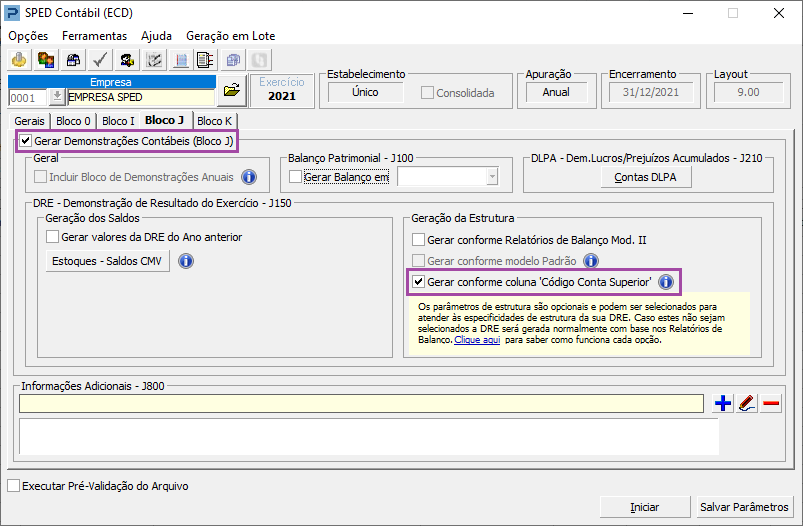
Task: Click the SPED Contábil app icon in the title bar
Action: point(11,13)
